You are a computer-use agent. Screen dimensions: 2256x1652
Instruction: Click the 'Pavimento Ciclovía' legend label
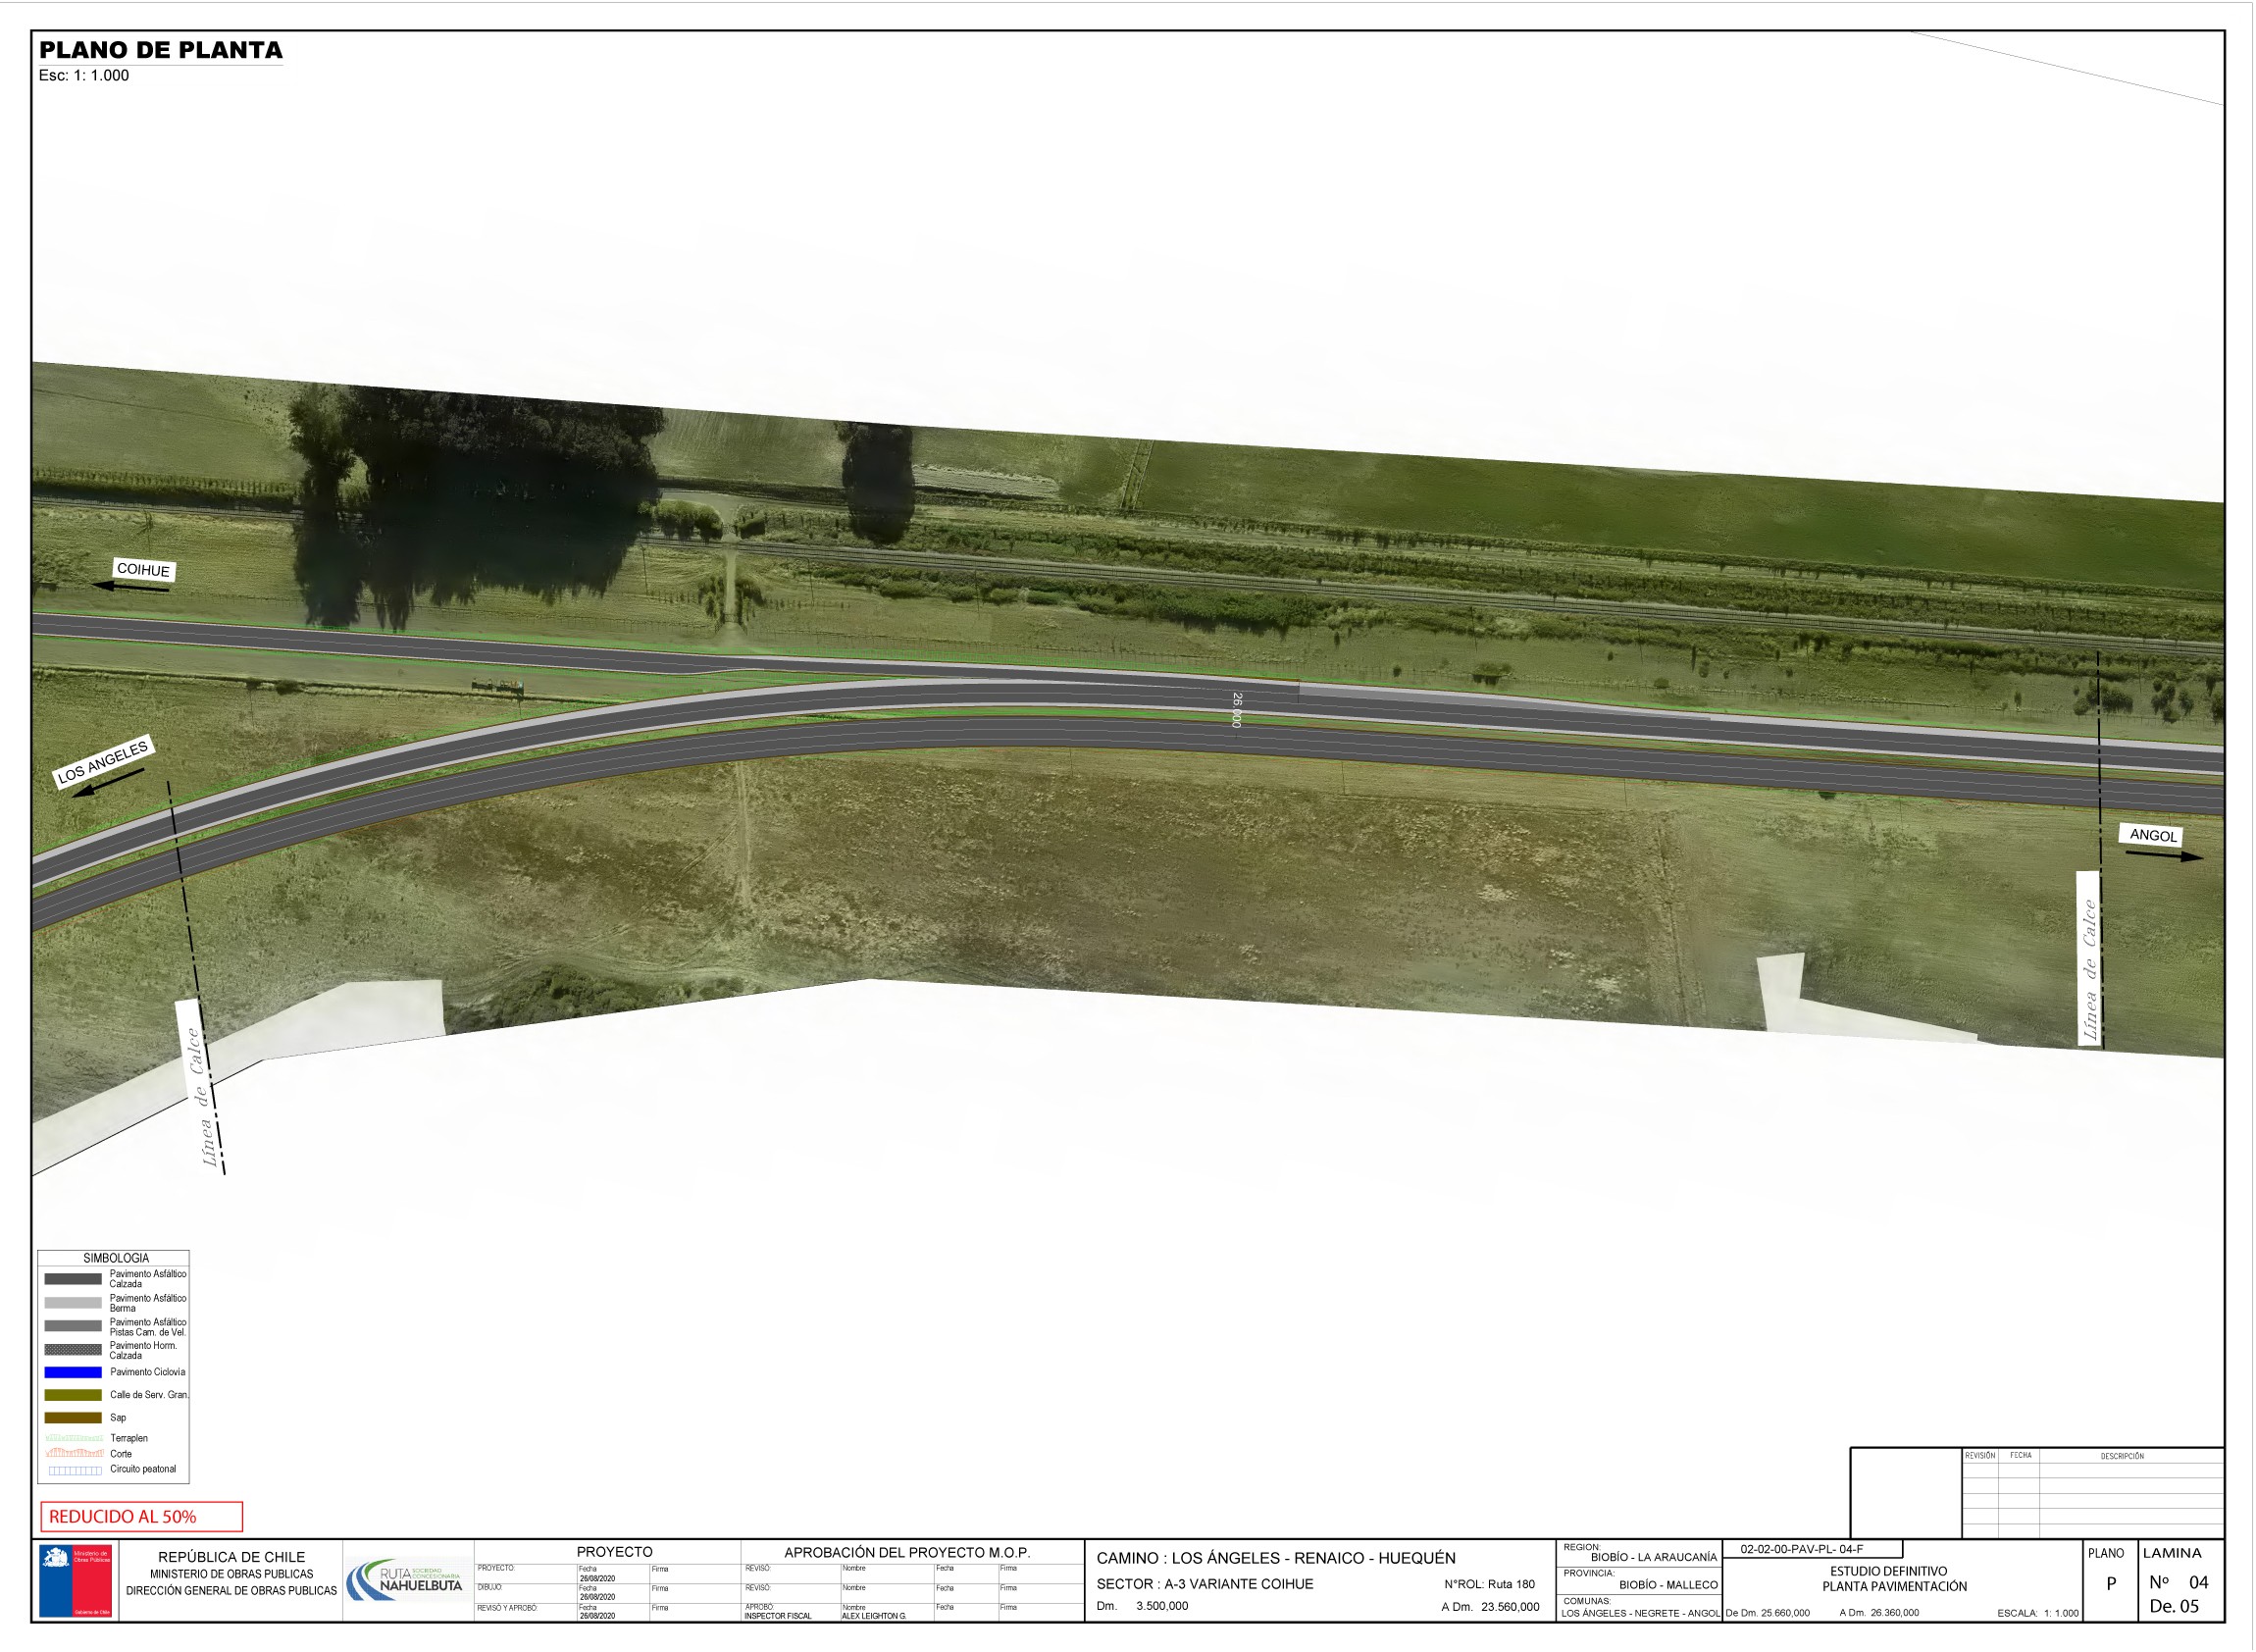pyautogui.click(x=147, y=1373)
